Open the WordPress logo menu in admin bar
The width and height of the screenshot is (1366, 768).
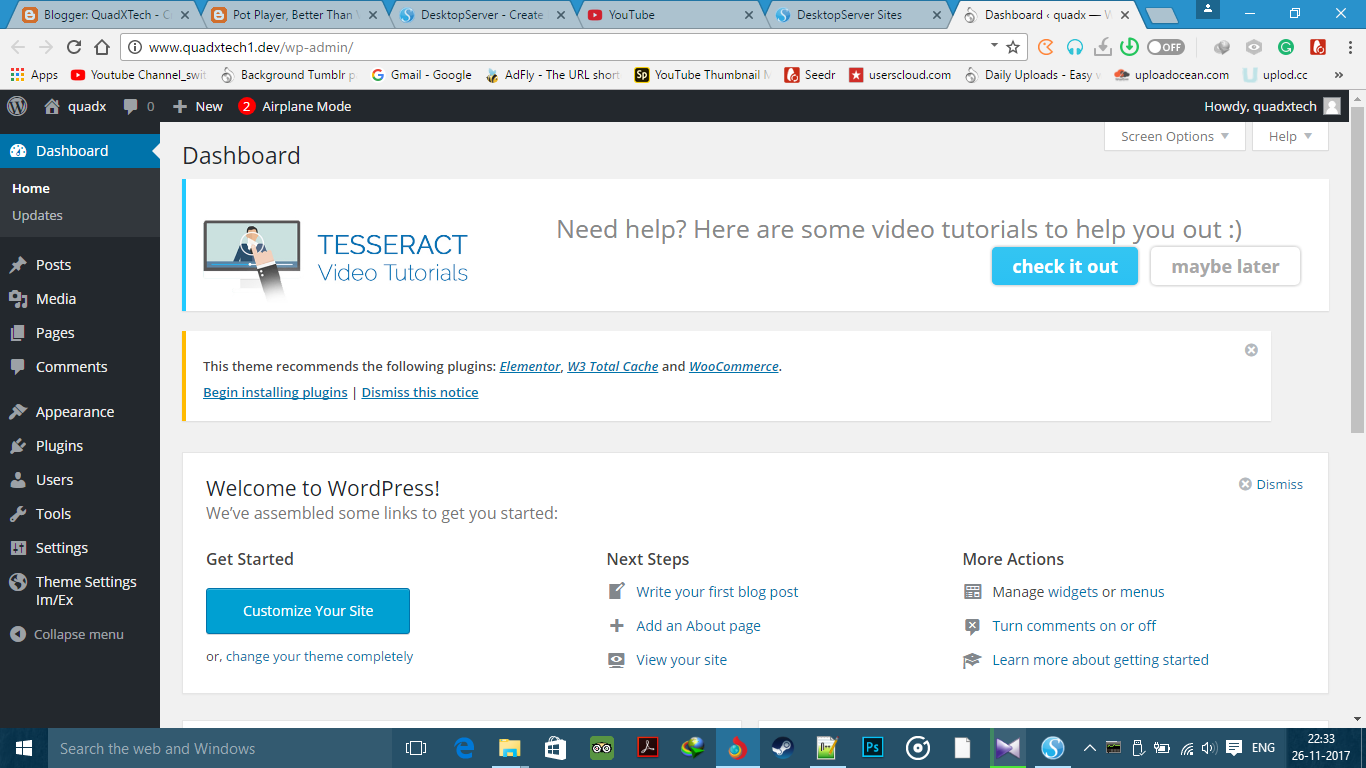pos(17,106)
